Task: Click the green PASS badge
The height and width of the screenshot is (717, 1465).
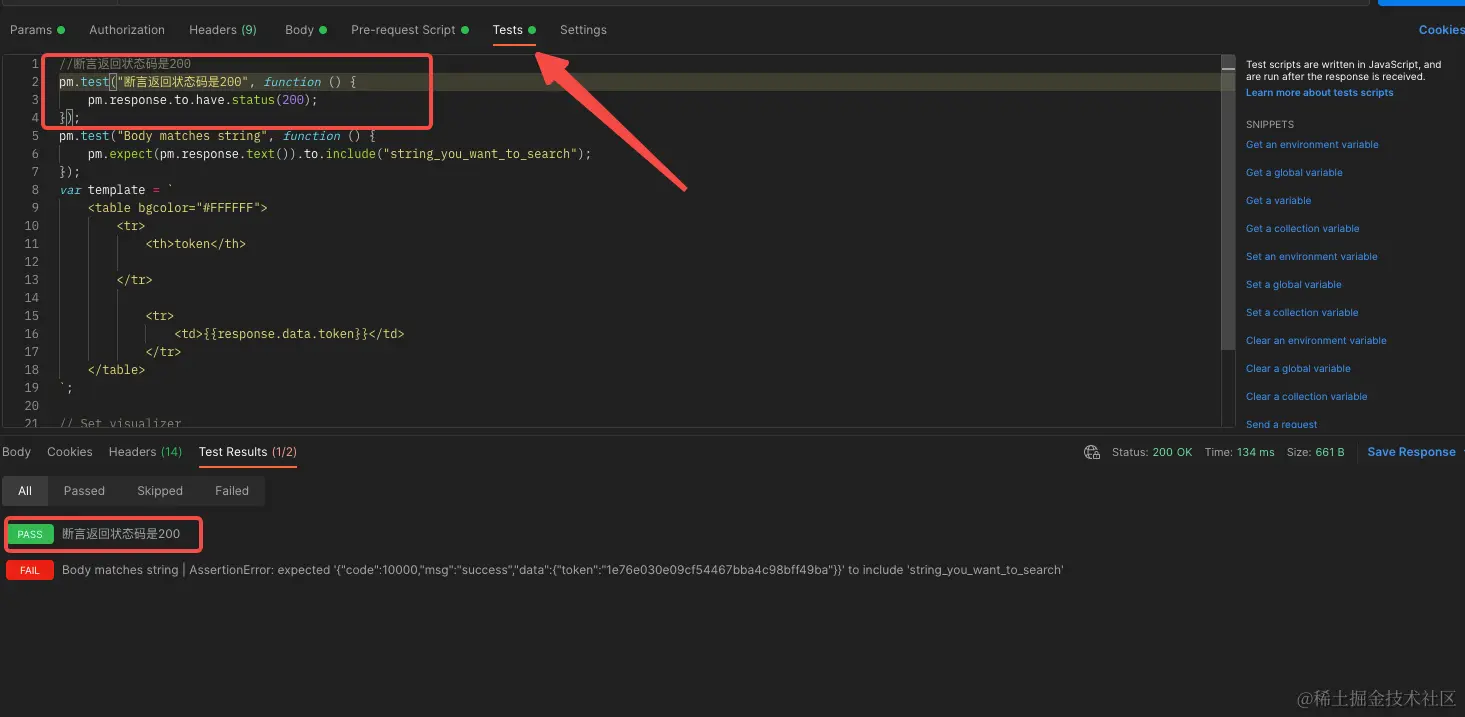Action: pos(30,534)
